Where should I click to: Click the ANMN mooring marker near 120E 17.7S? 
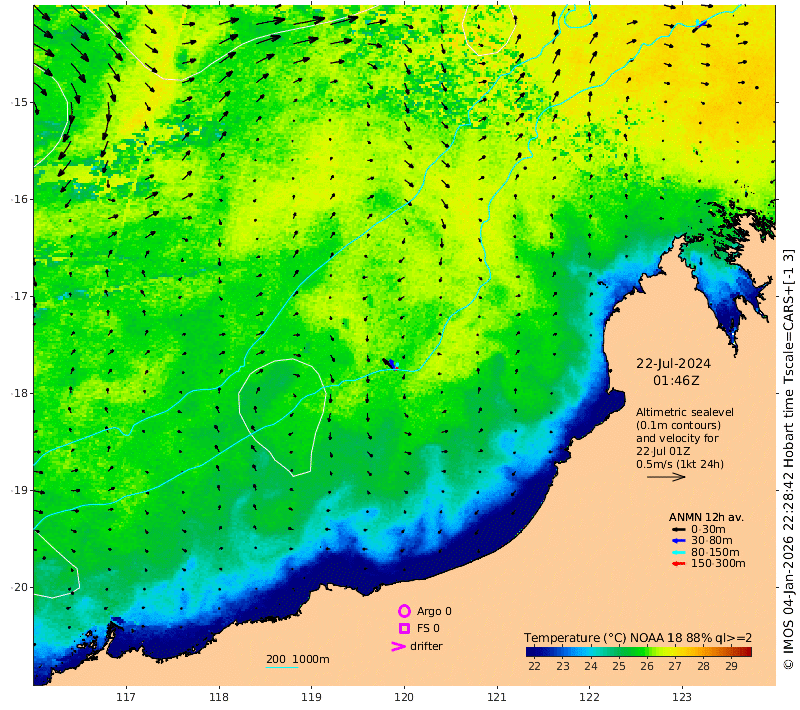pyautogui.click(x=391, y=364)
